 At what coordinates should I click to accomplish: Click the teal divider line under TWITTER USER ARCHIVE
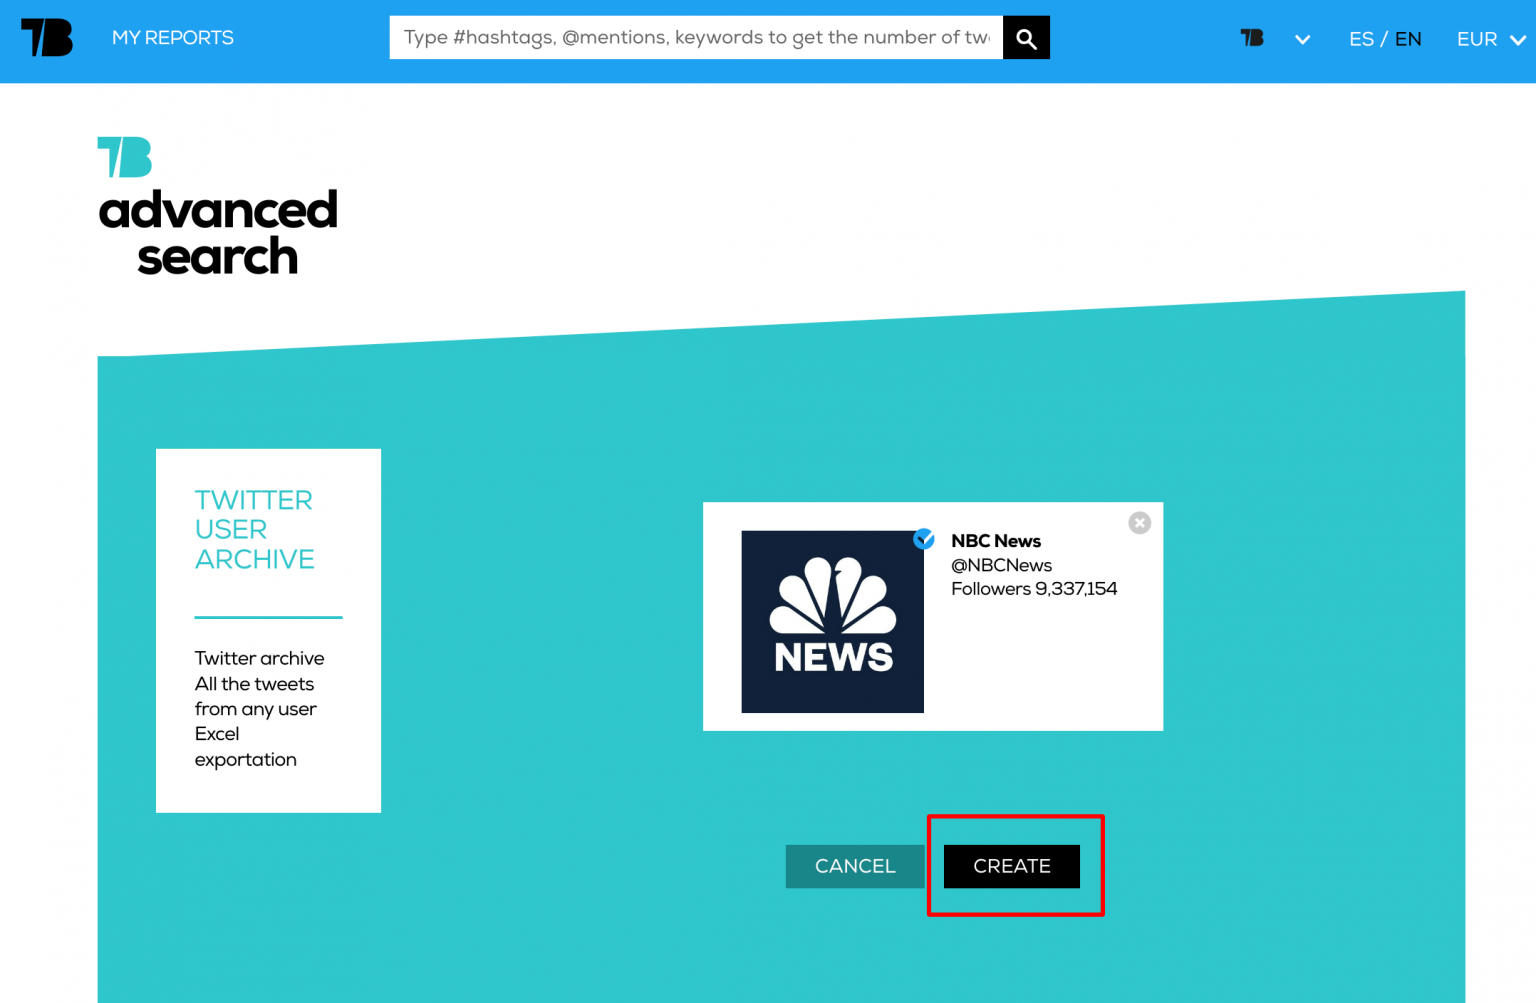(x=268, y=618)
